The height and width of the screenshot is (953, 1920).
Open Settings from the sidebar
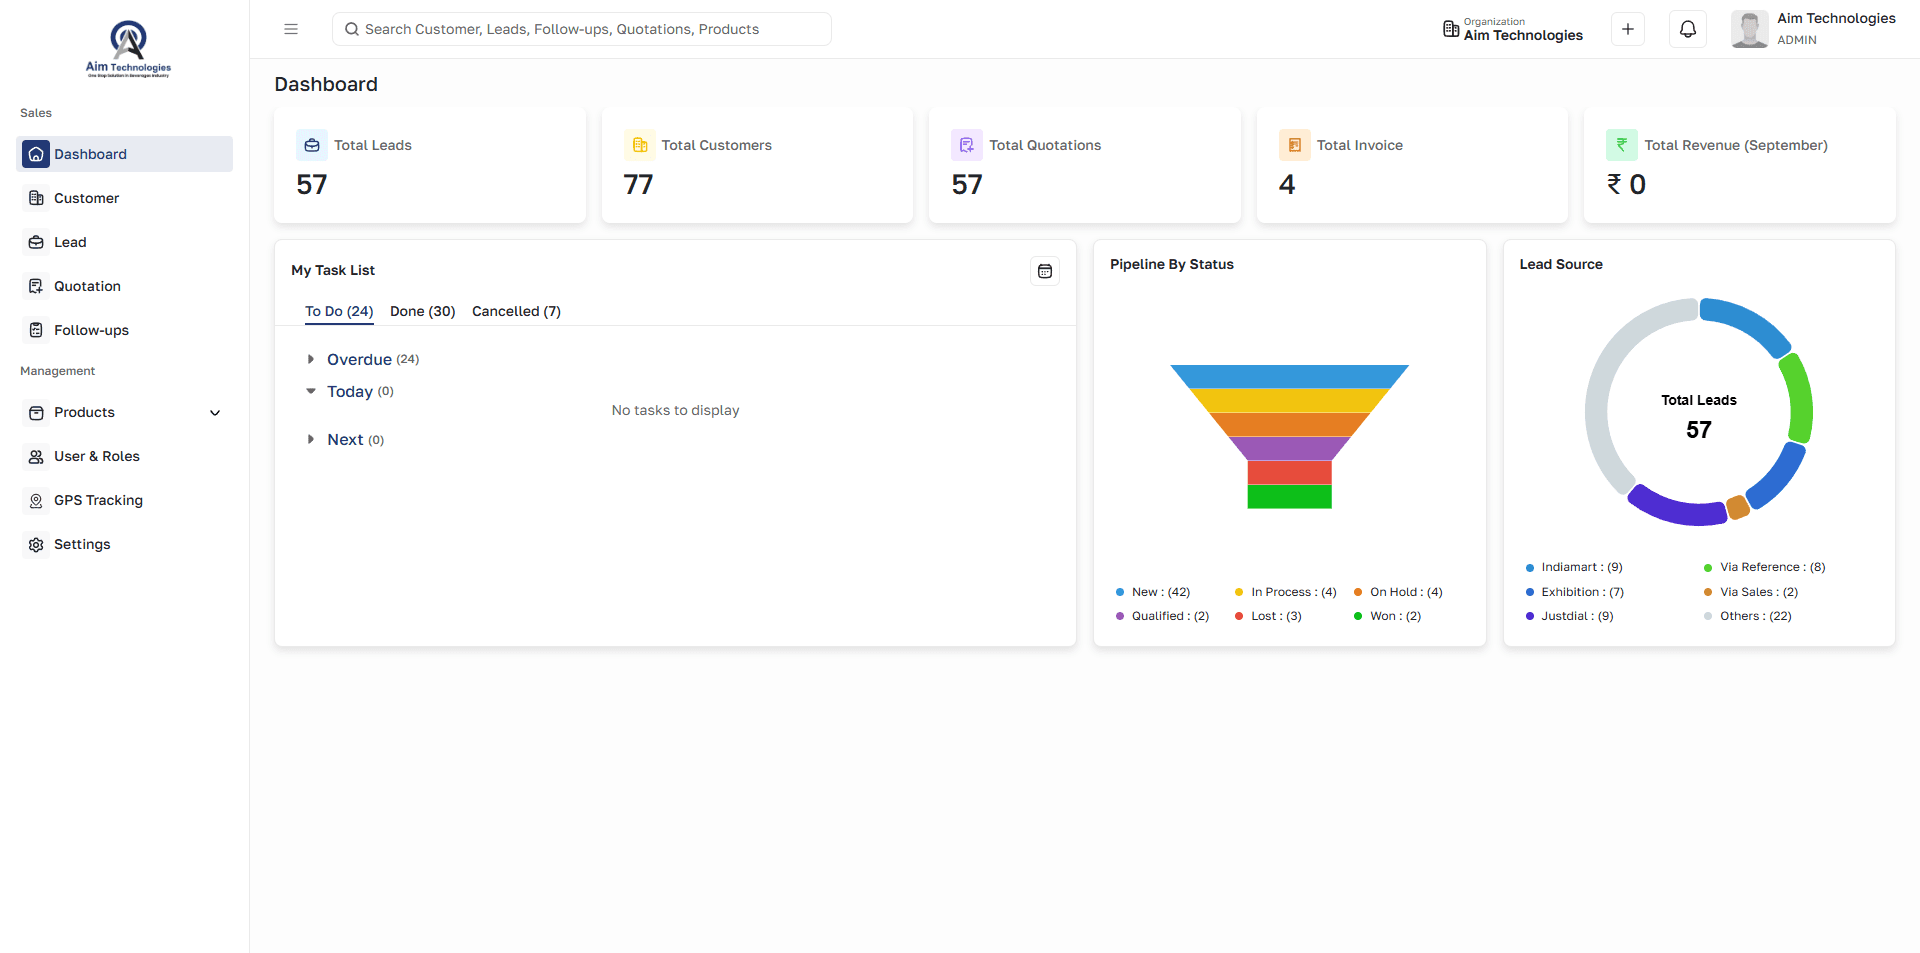pos(125,544)
